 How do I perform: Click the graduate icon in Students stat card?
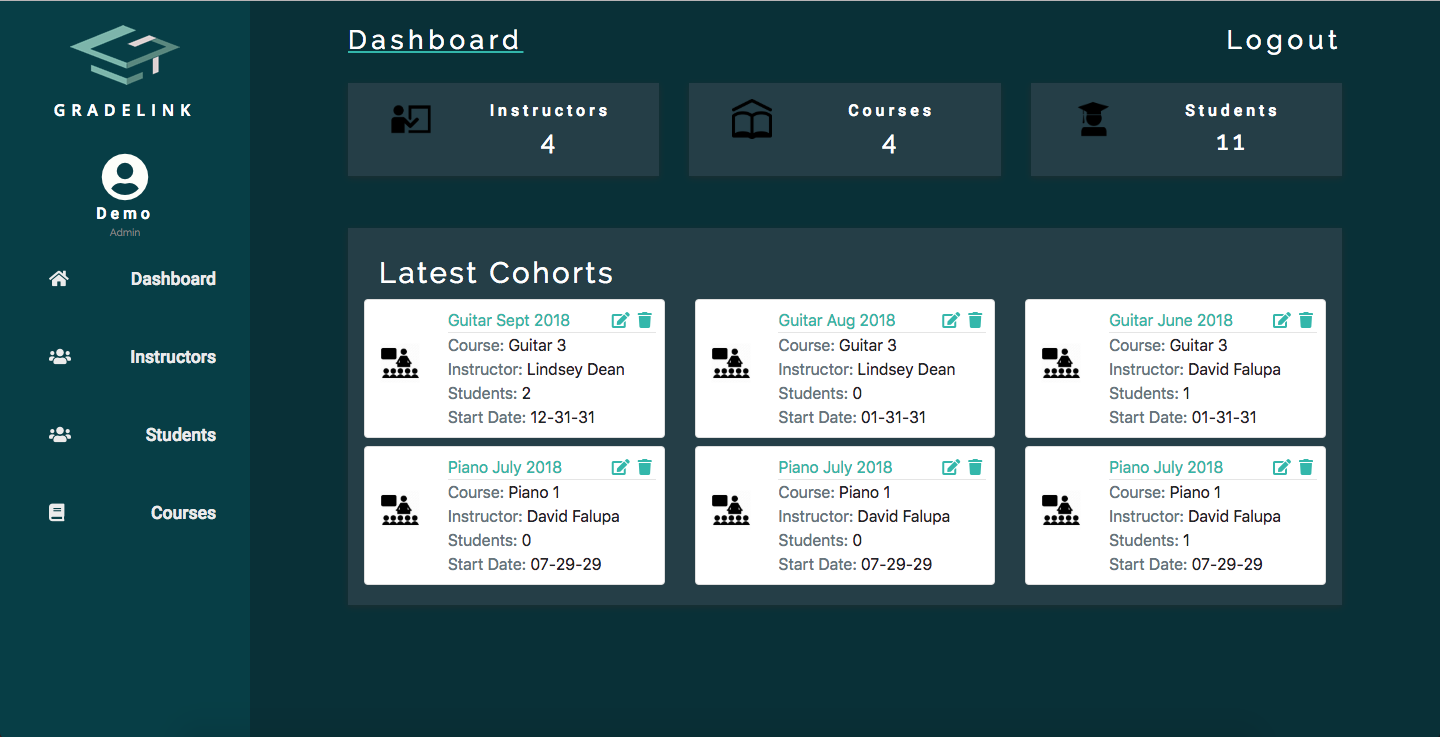point(1094,119)
